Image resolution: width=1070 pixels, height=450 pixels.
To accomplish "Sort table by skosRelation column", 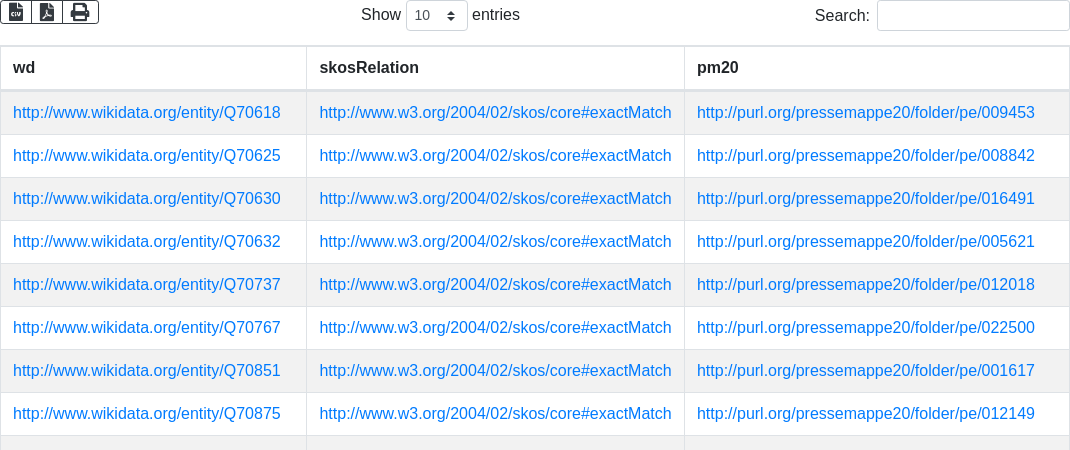I will pyautogui.click(x=368, y=68).
